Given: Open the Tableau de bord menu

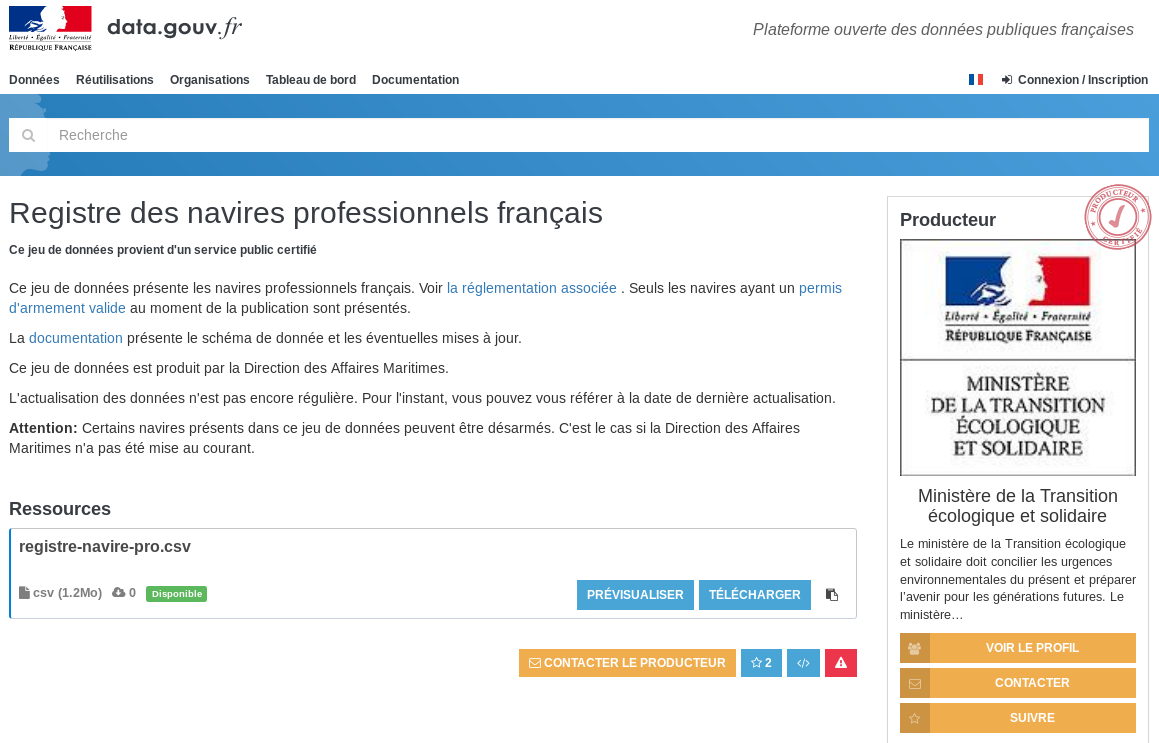Looking at the screenshot, I should pyautogui.click(x=310, y=80).
